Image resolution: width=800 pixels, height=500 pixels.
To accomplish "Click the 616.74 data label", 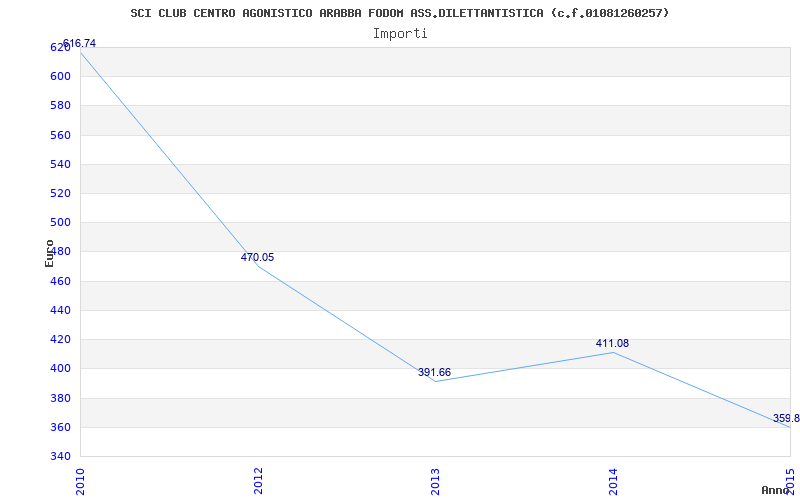I will 79,43.
